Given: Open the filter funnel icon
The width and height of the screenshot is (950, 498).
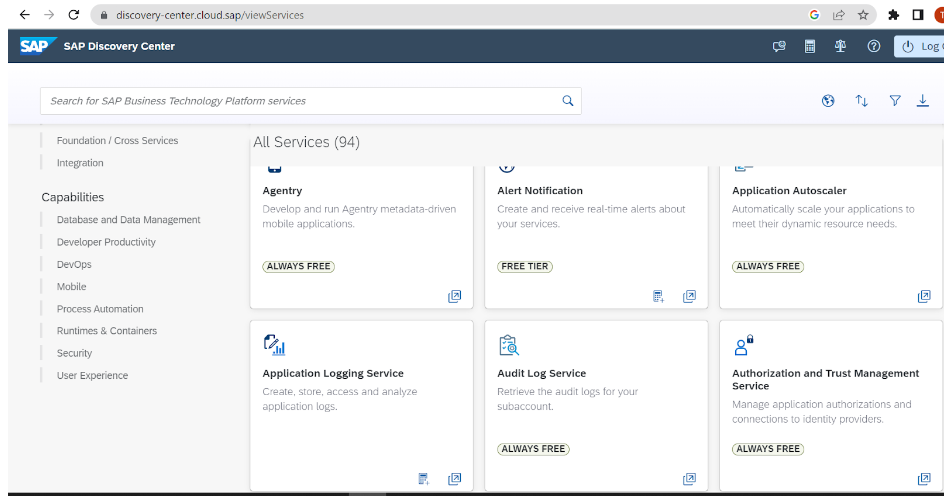Looking at the screenshot, I should 895,101.
